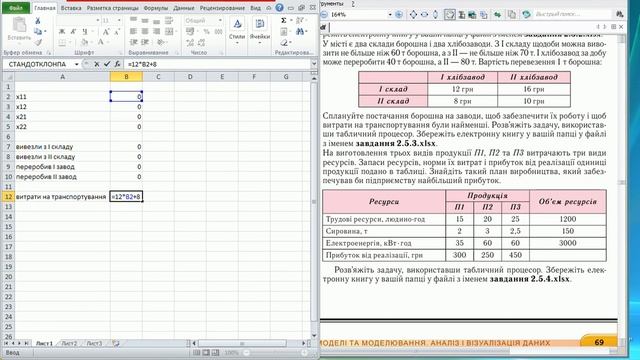Open the font size dropdown
Image resolution: width=640 pixels, height=360 pixels.
coord(119,20)
